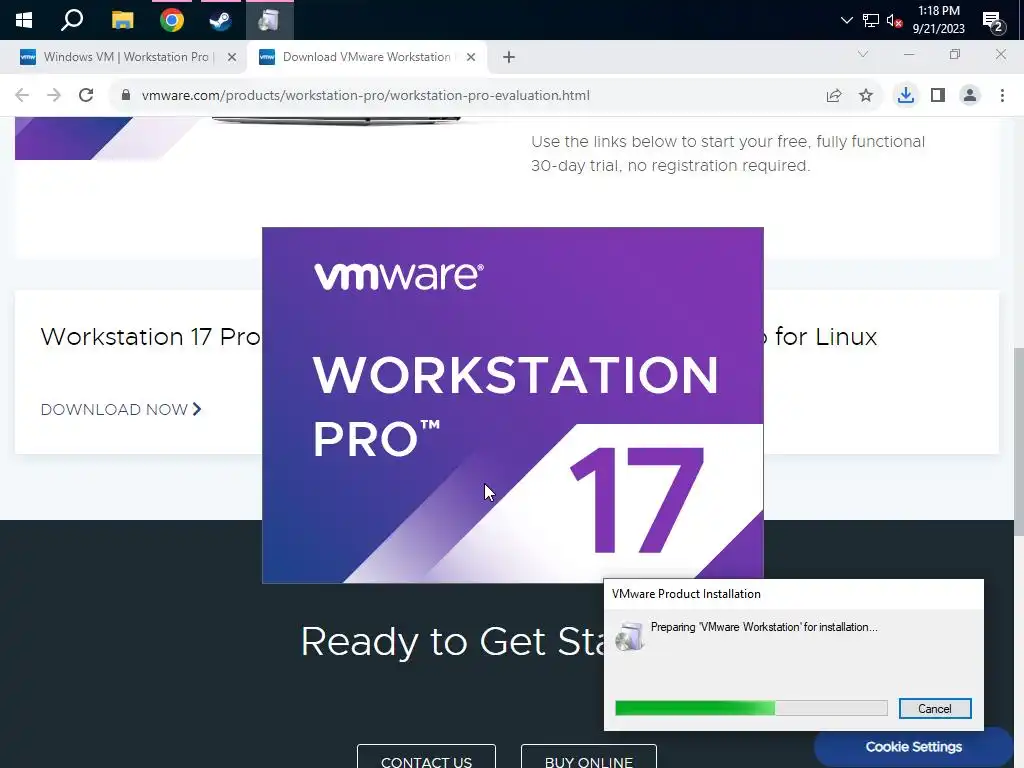This screenshot has width=1024, height=768.
Task: Open Google Chrome taskbar icon
Action: coord(172,20)
